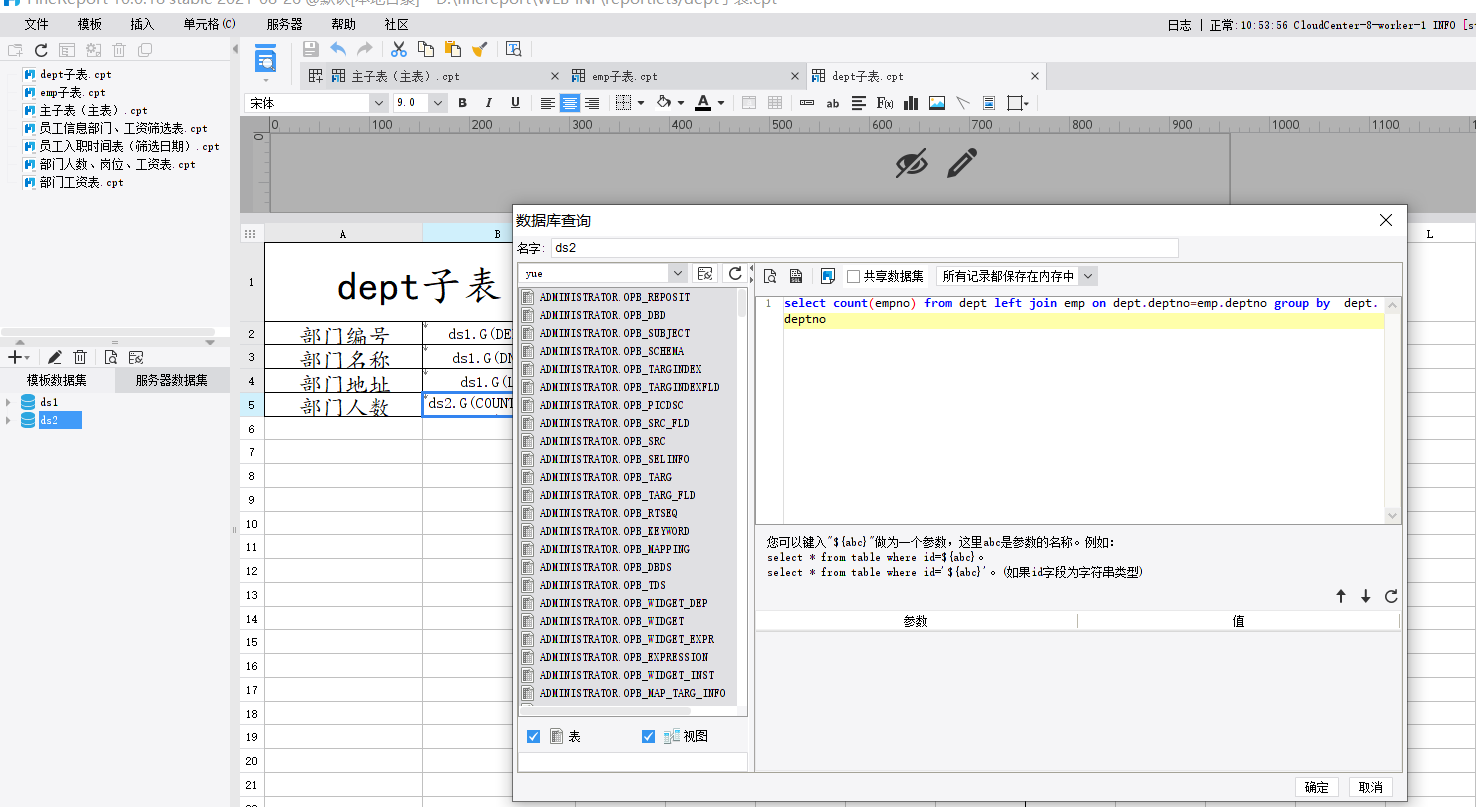
Task: Open the 帮助 menu
Action: [x=343, y=24]
